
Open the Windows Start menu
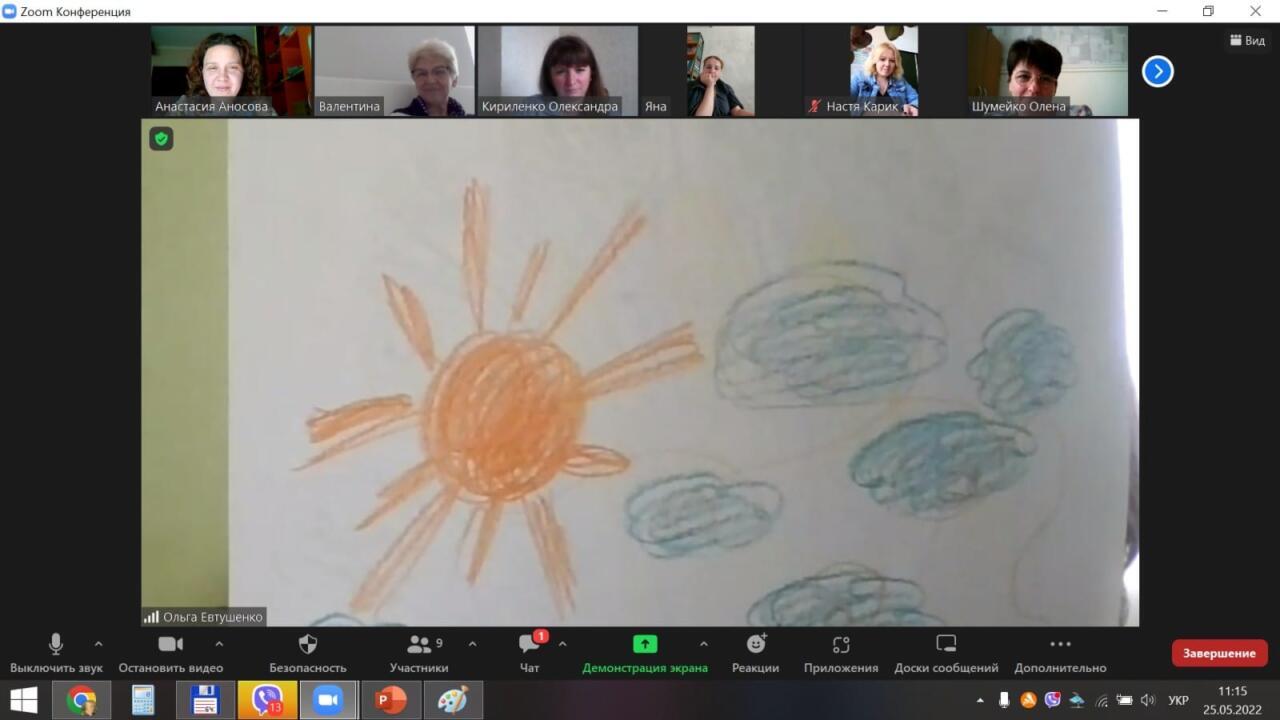tap(24, 700)
